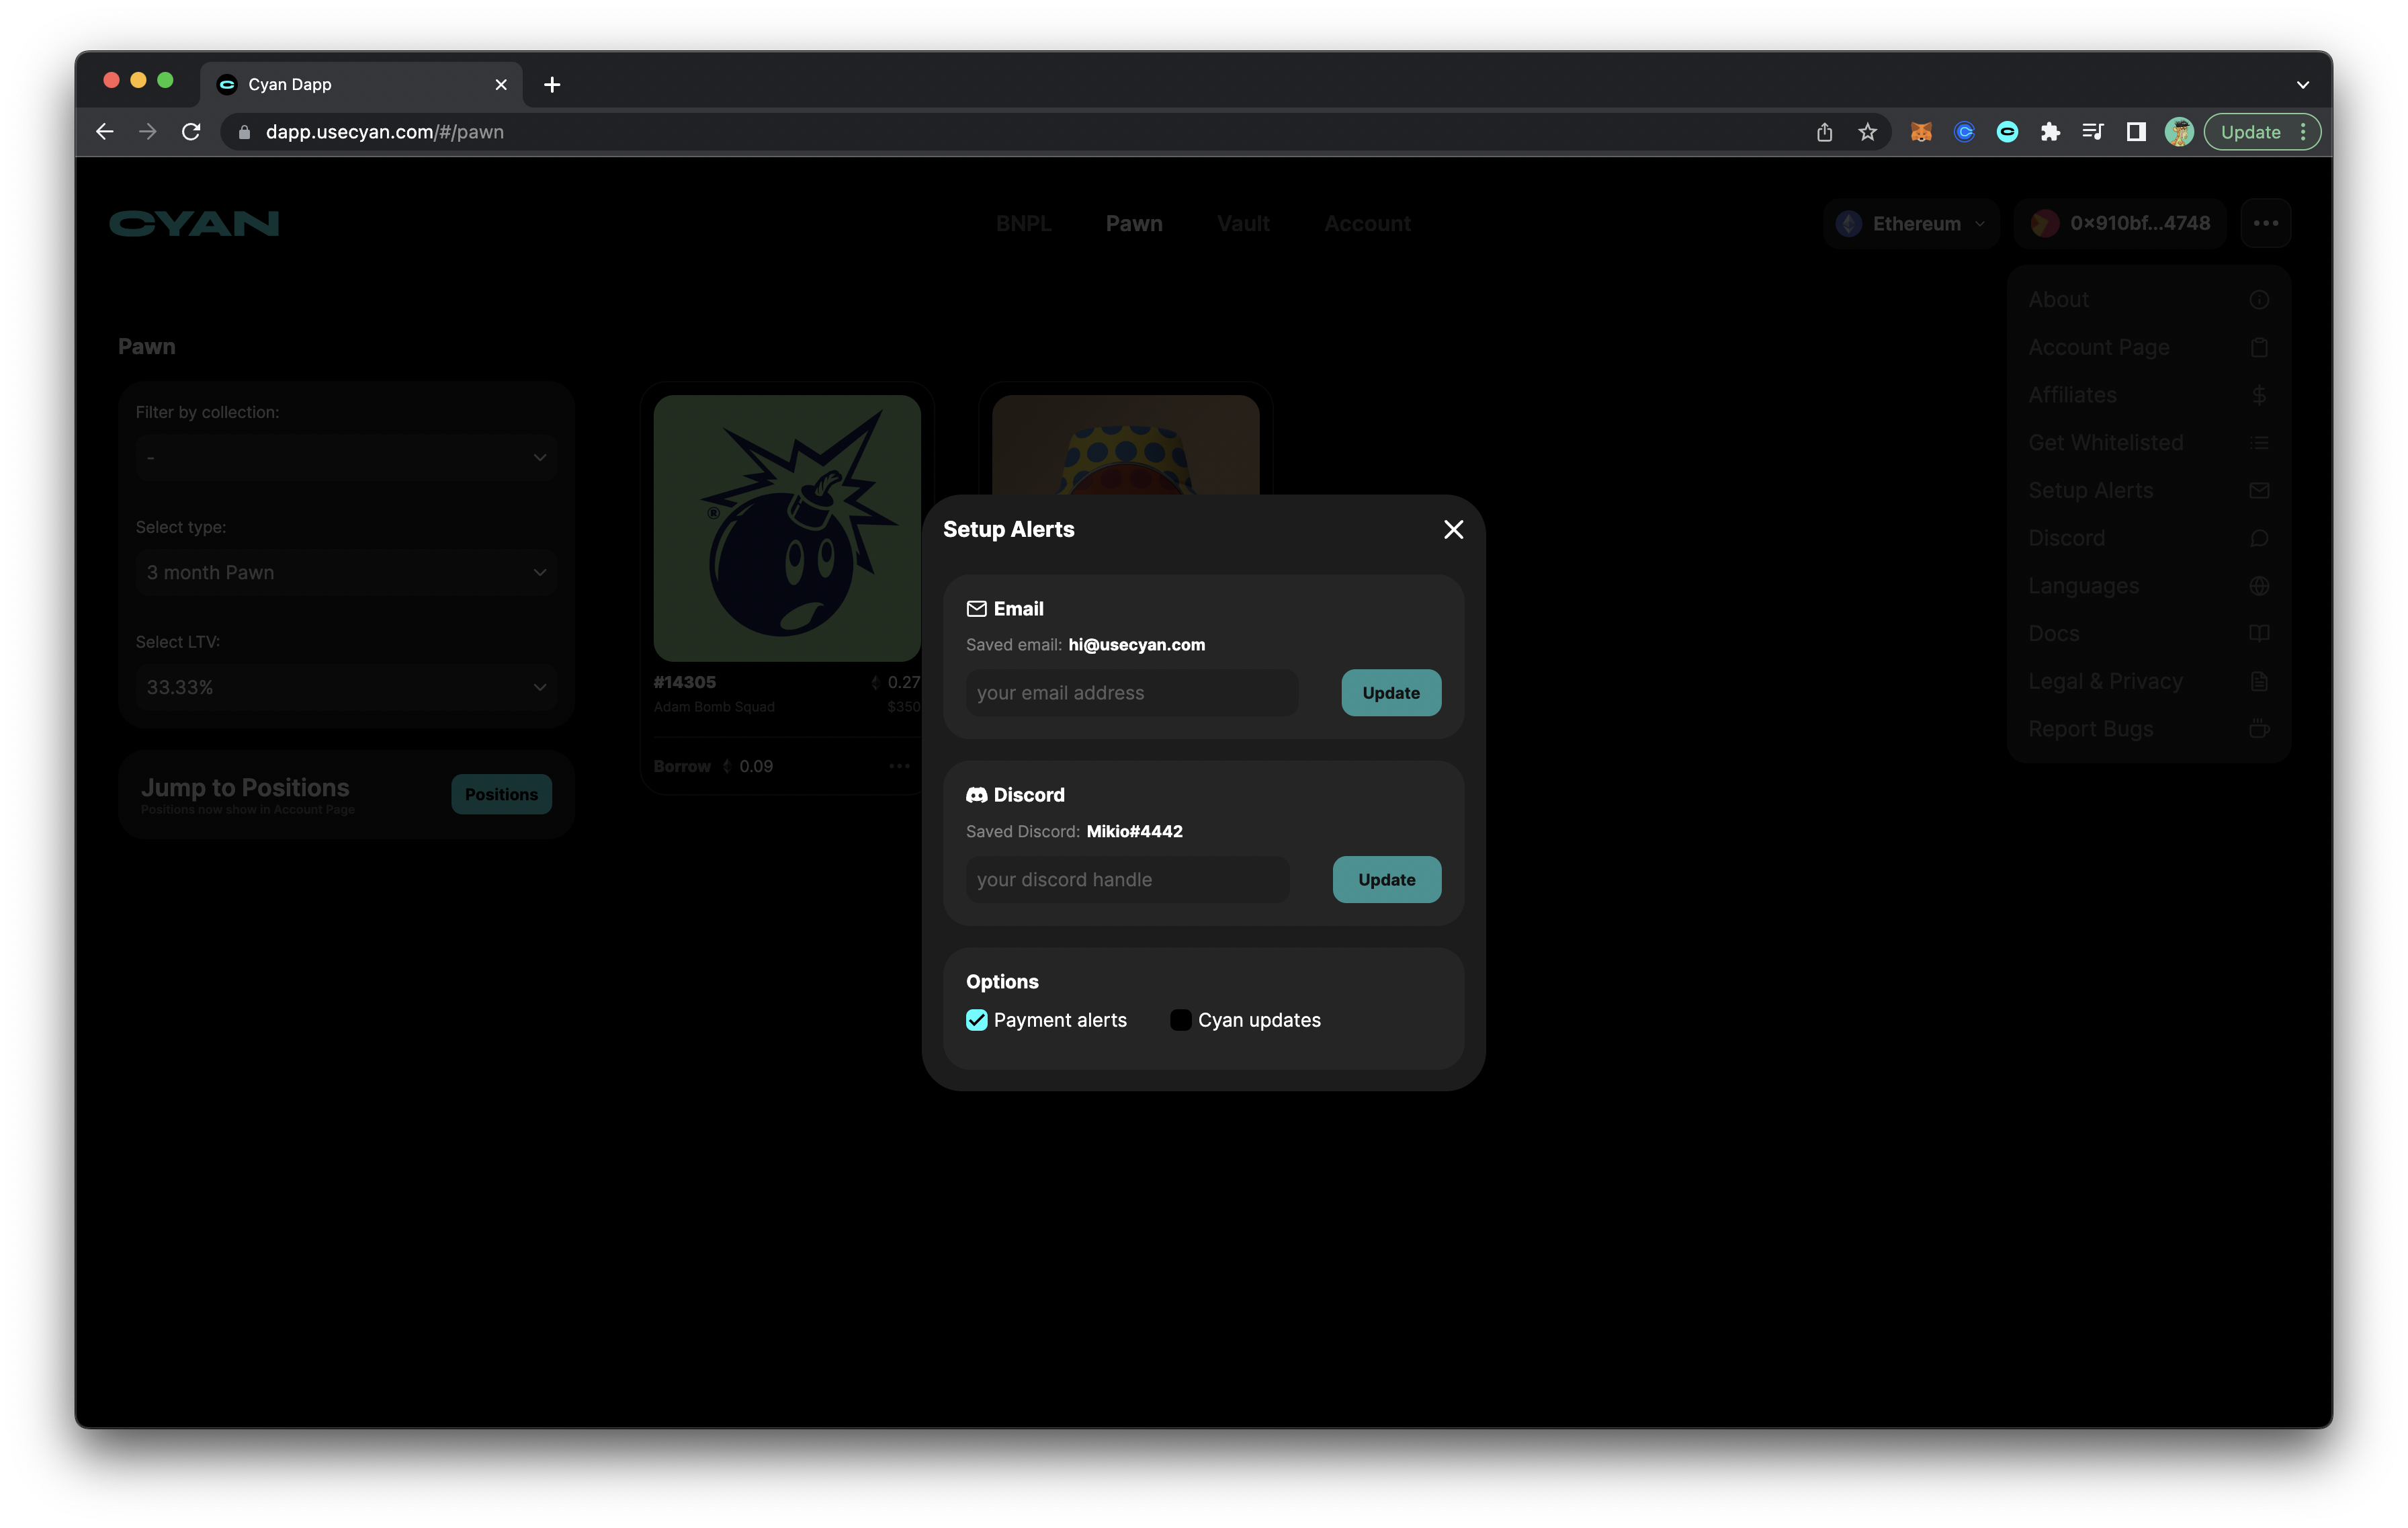
Task: Reload the page
Action: pyautogui.click(x=191, y=132)
